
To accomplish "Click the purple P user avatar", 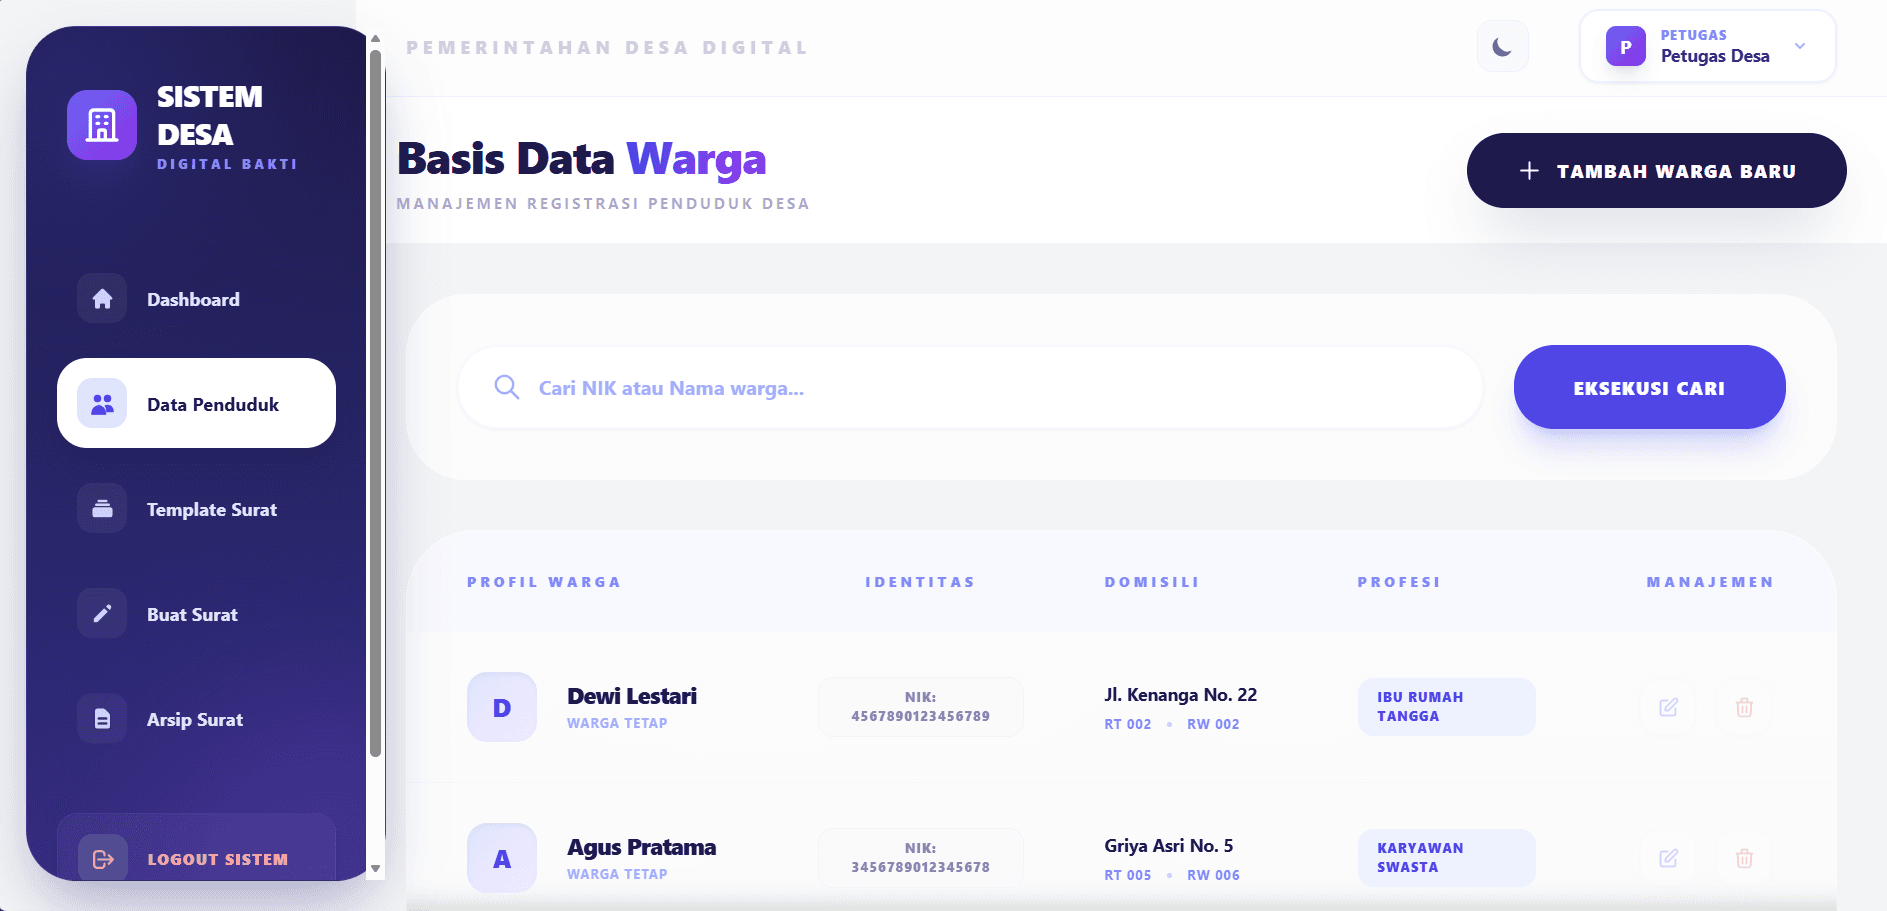I will (x=1625, y=47).
